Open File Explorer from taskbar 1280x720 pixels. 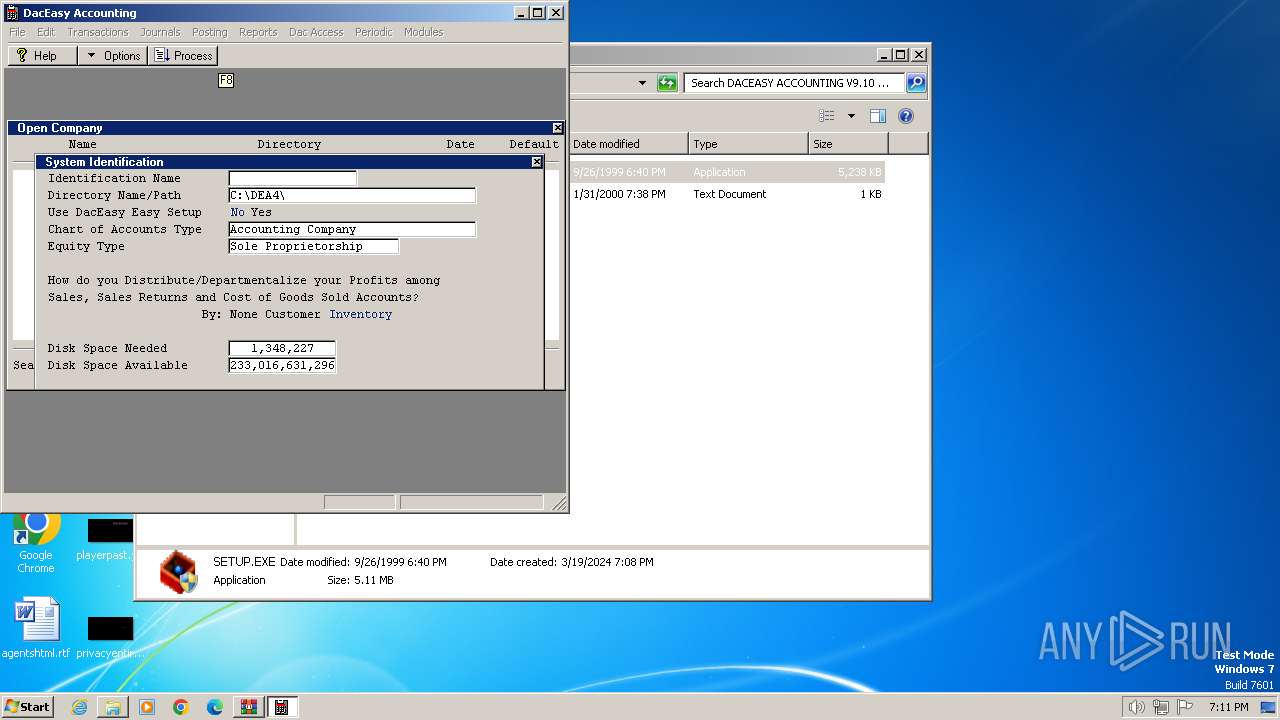coord(113,707)
